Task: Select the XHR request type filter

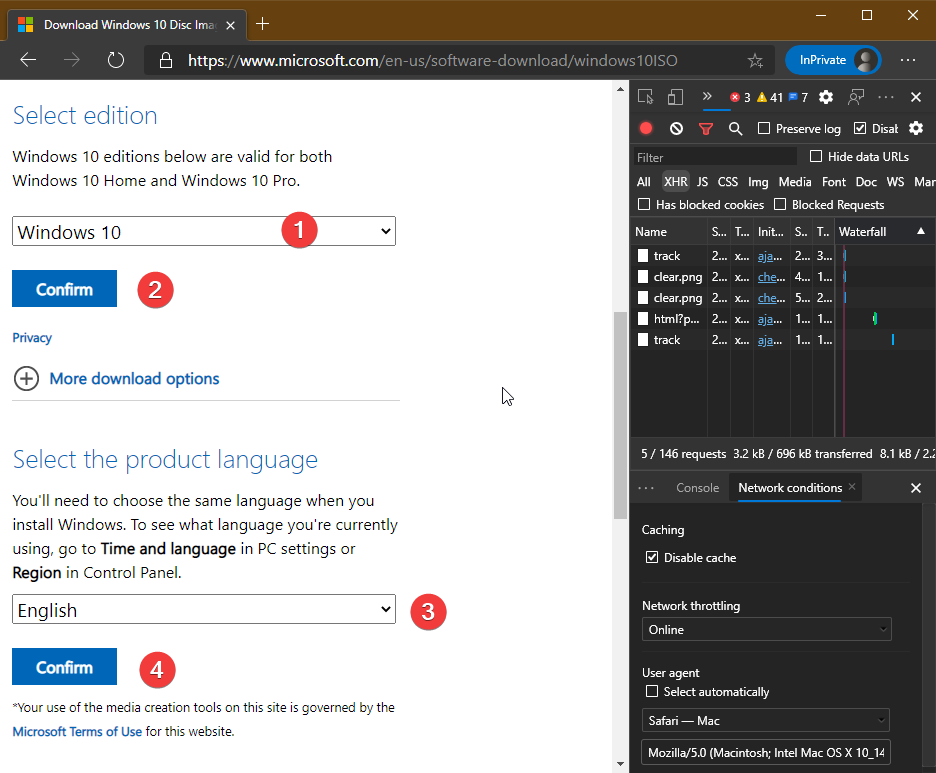Action: point(676,181)
